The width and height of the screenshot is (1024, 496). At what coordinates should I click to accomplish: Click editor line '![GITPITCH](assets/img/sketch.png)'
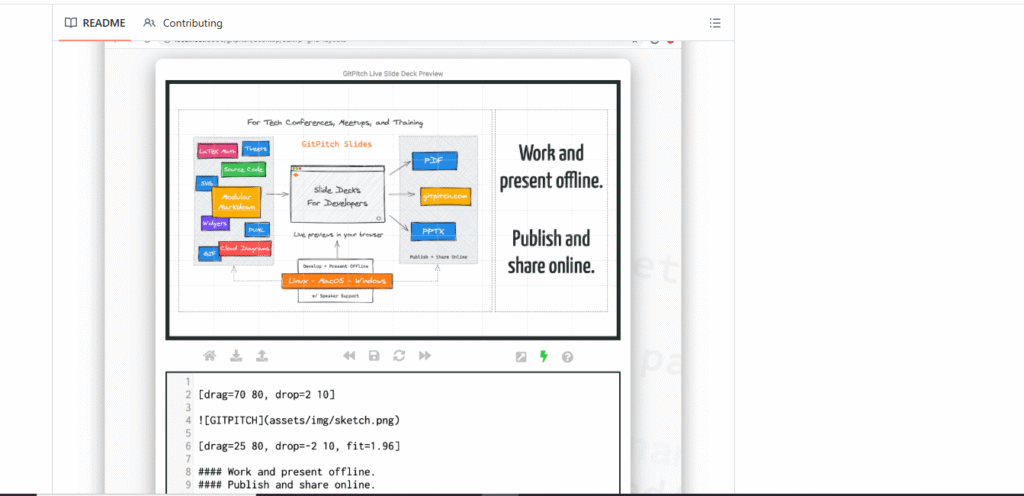[x=298, y=420]
